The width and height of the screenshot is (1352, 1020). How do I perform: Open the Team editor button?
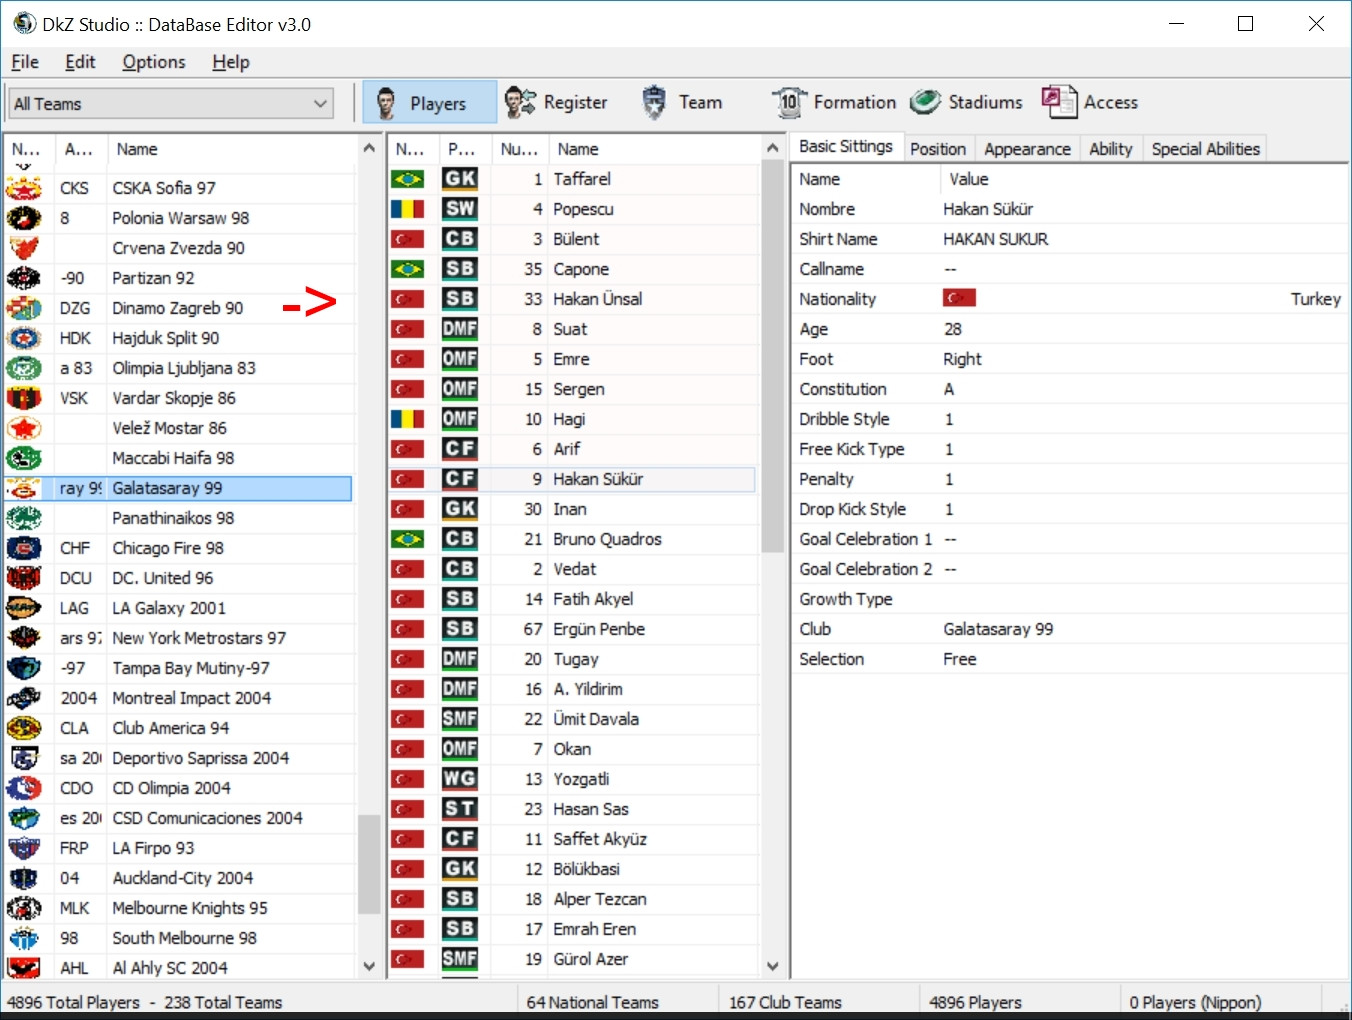point(683,102)
